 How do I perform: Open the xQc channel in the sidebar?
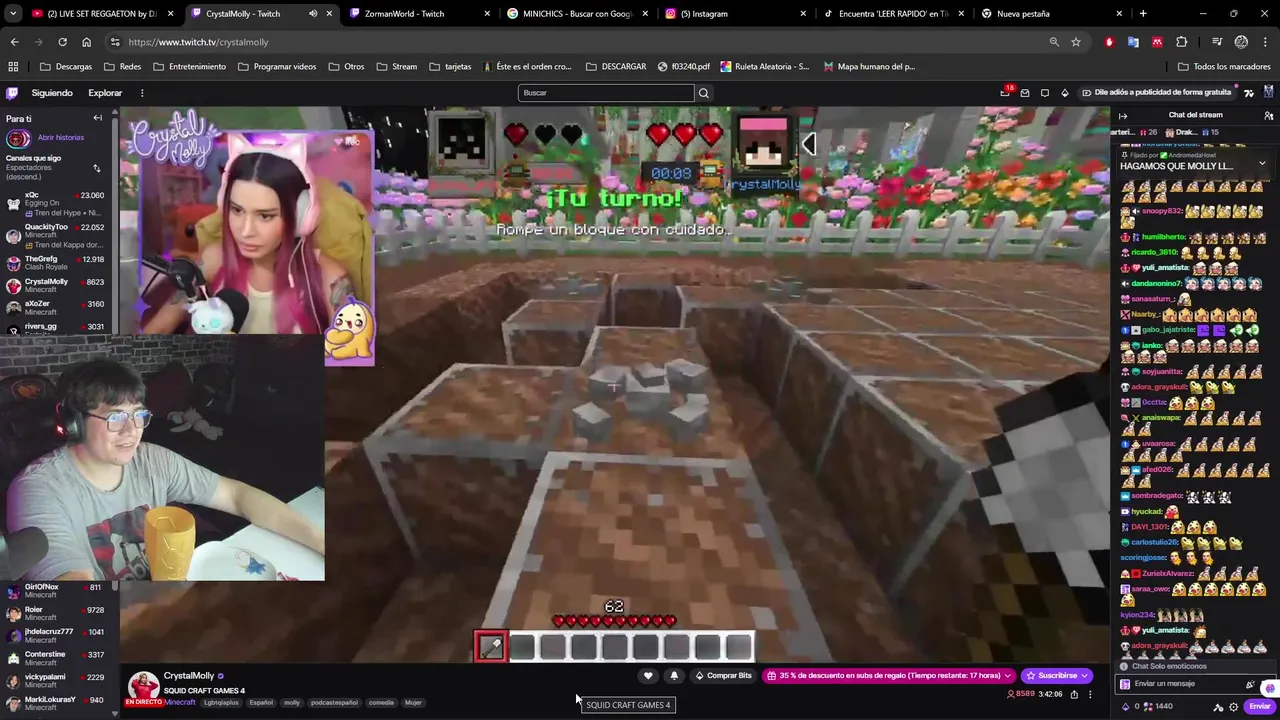pyautogui.click(x=56, y=204)
